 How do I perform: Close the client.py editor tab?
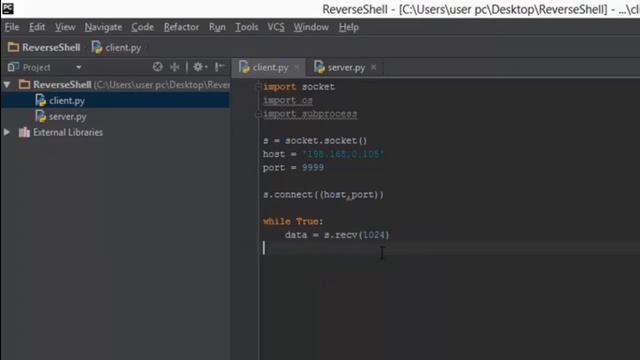[x=297, y=67]
